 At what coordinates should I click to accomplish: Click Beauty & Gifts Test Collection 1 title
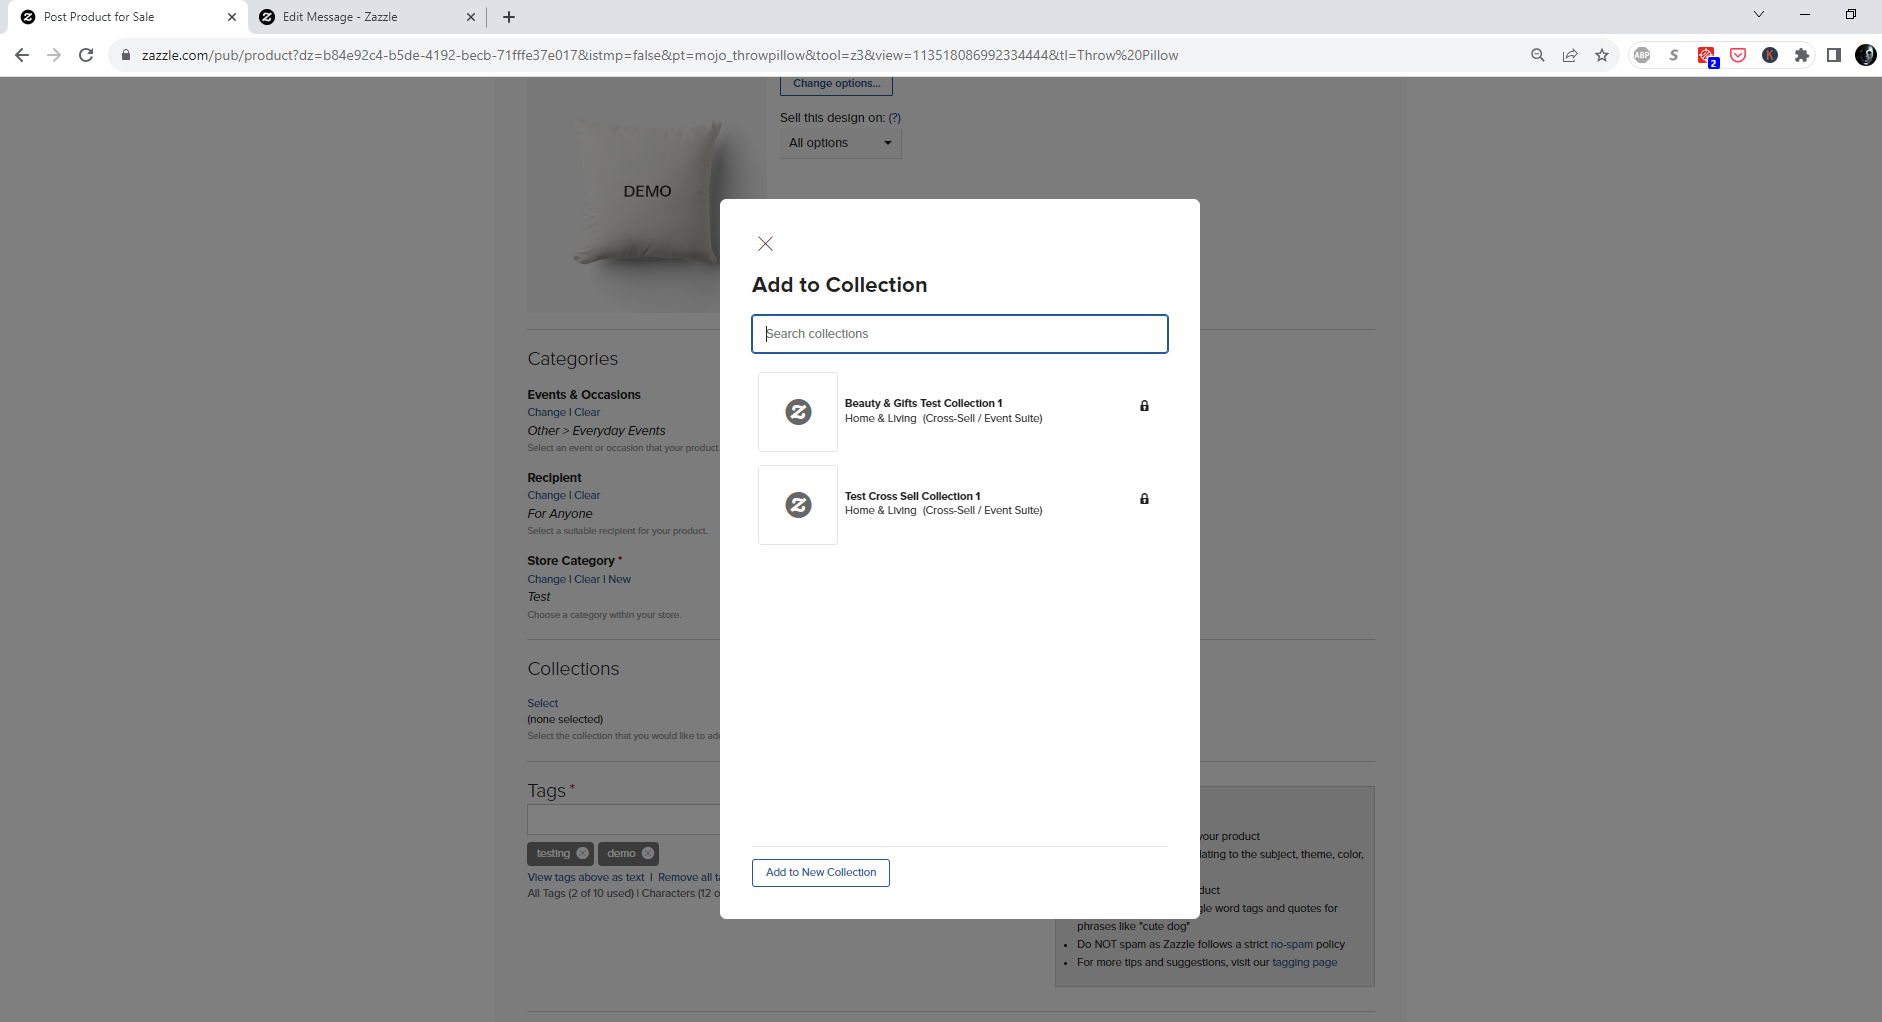(x=923, y=403)
